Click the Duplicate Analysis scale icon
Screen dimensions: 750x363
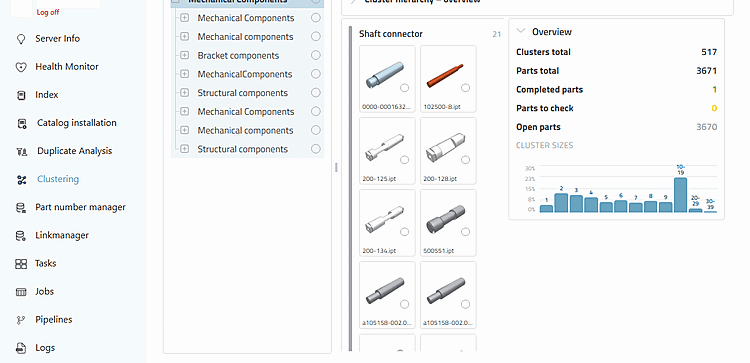[22, 152]
